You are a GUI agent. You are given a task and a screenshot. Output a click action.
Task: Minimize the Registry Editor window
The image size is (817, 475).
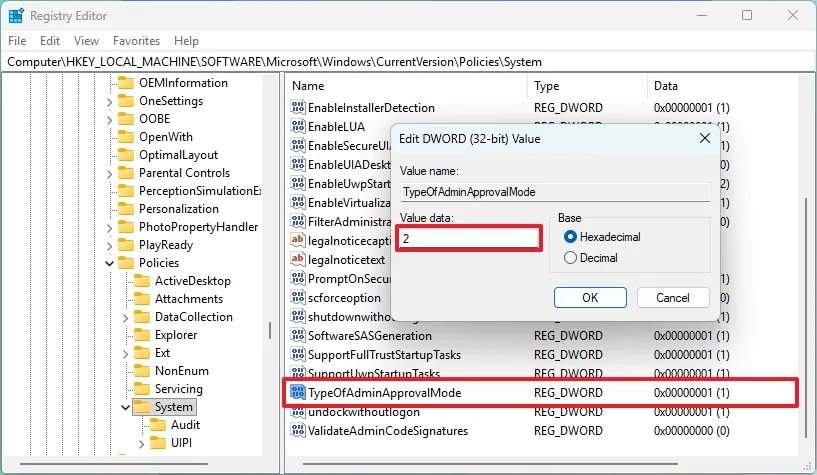pos(702,15)
